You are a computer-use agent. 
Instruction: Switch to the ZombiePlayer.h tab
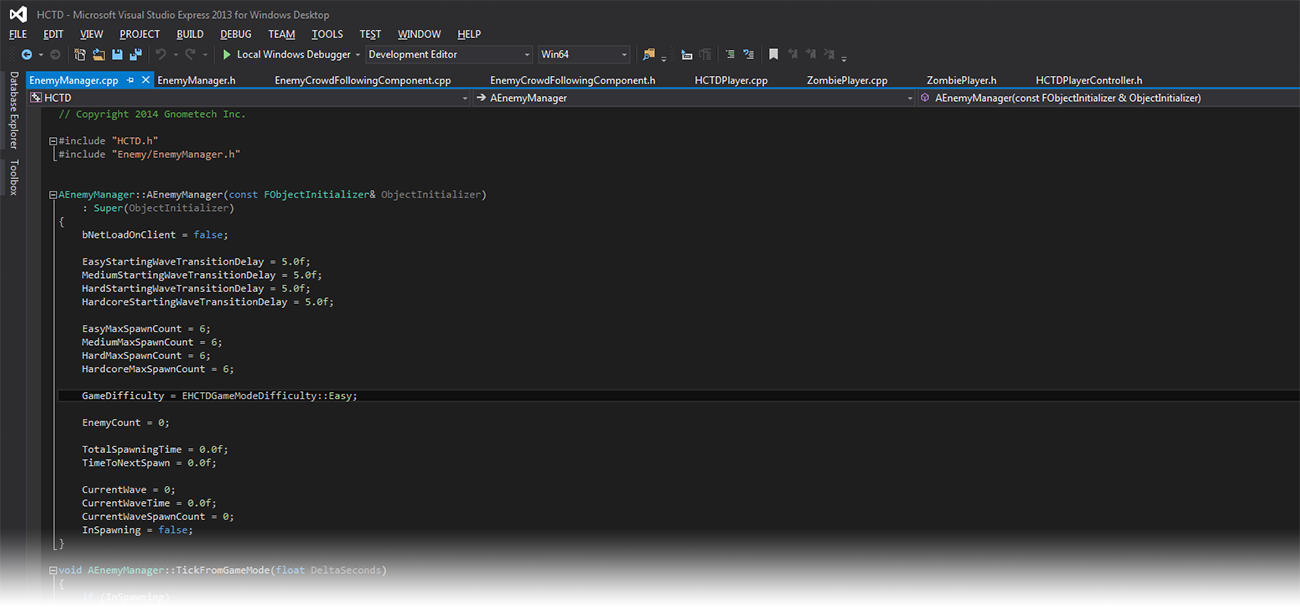961,80
